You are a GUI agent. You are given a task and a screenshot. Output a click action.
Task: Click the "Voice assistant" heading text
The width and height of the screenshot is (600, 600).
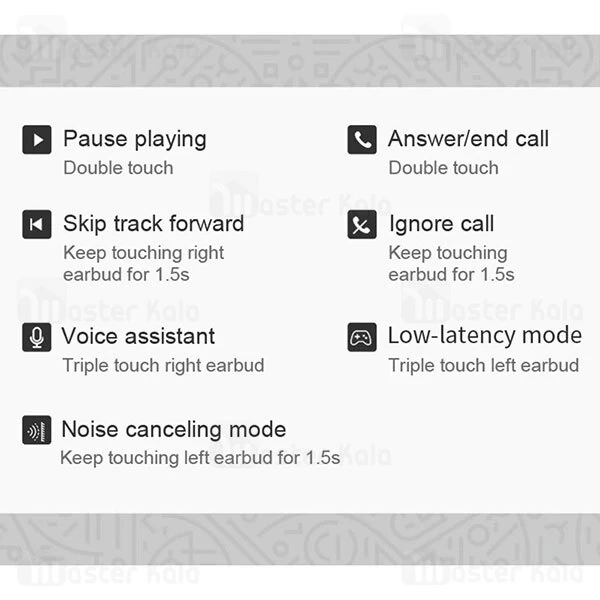point(138,336)
